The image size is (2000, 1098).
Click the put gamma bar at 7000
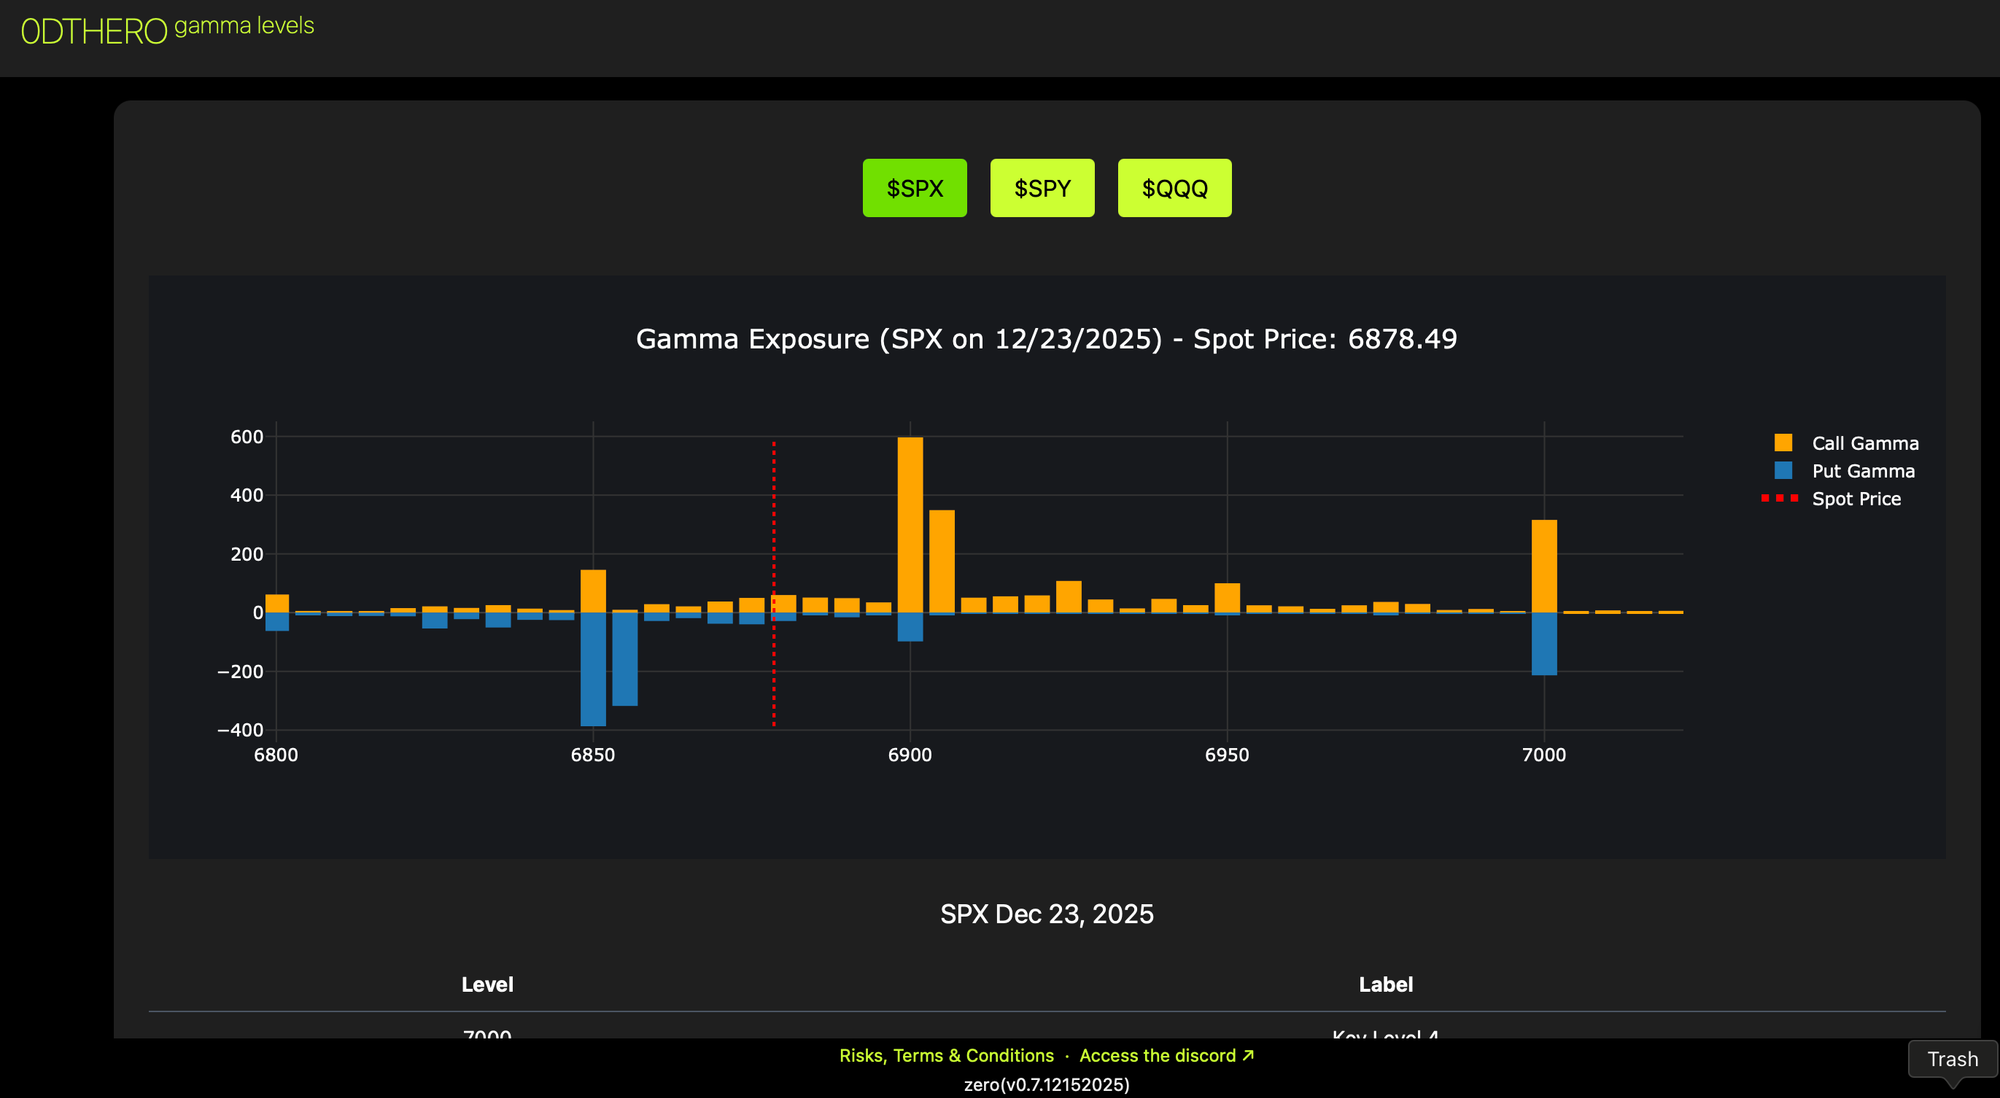[x=1544, y=643]
